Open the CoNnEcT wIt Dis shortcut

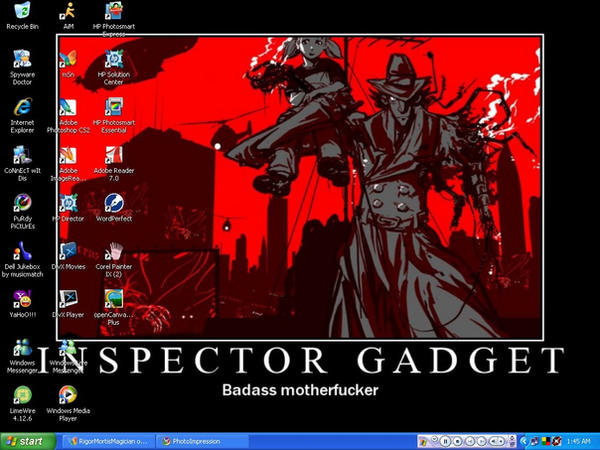pos(22,163)
